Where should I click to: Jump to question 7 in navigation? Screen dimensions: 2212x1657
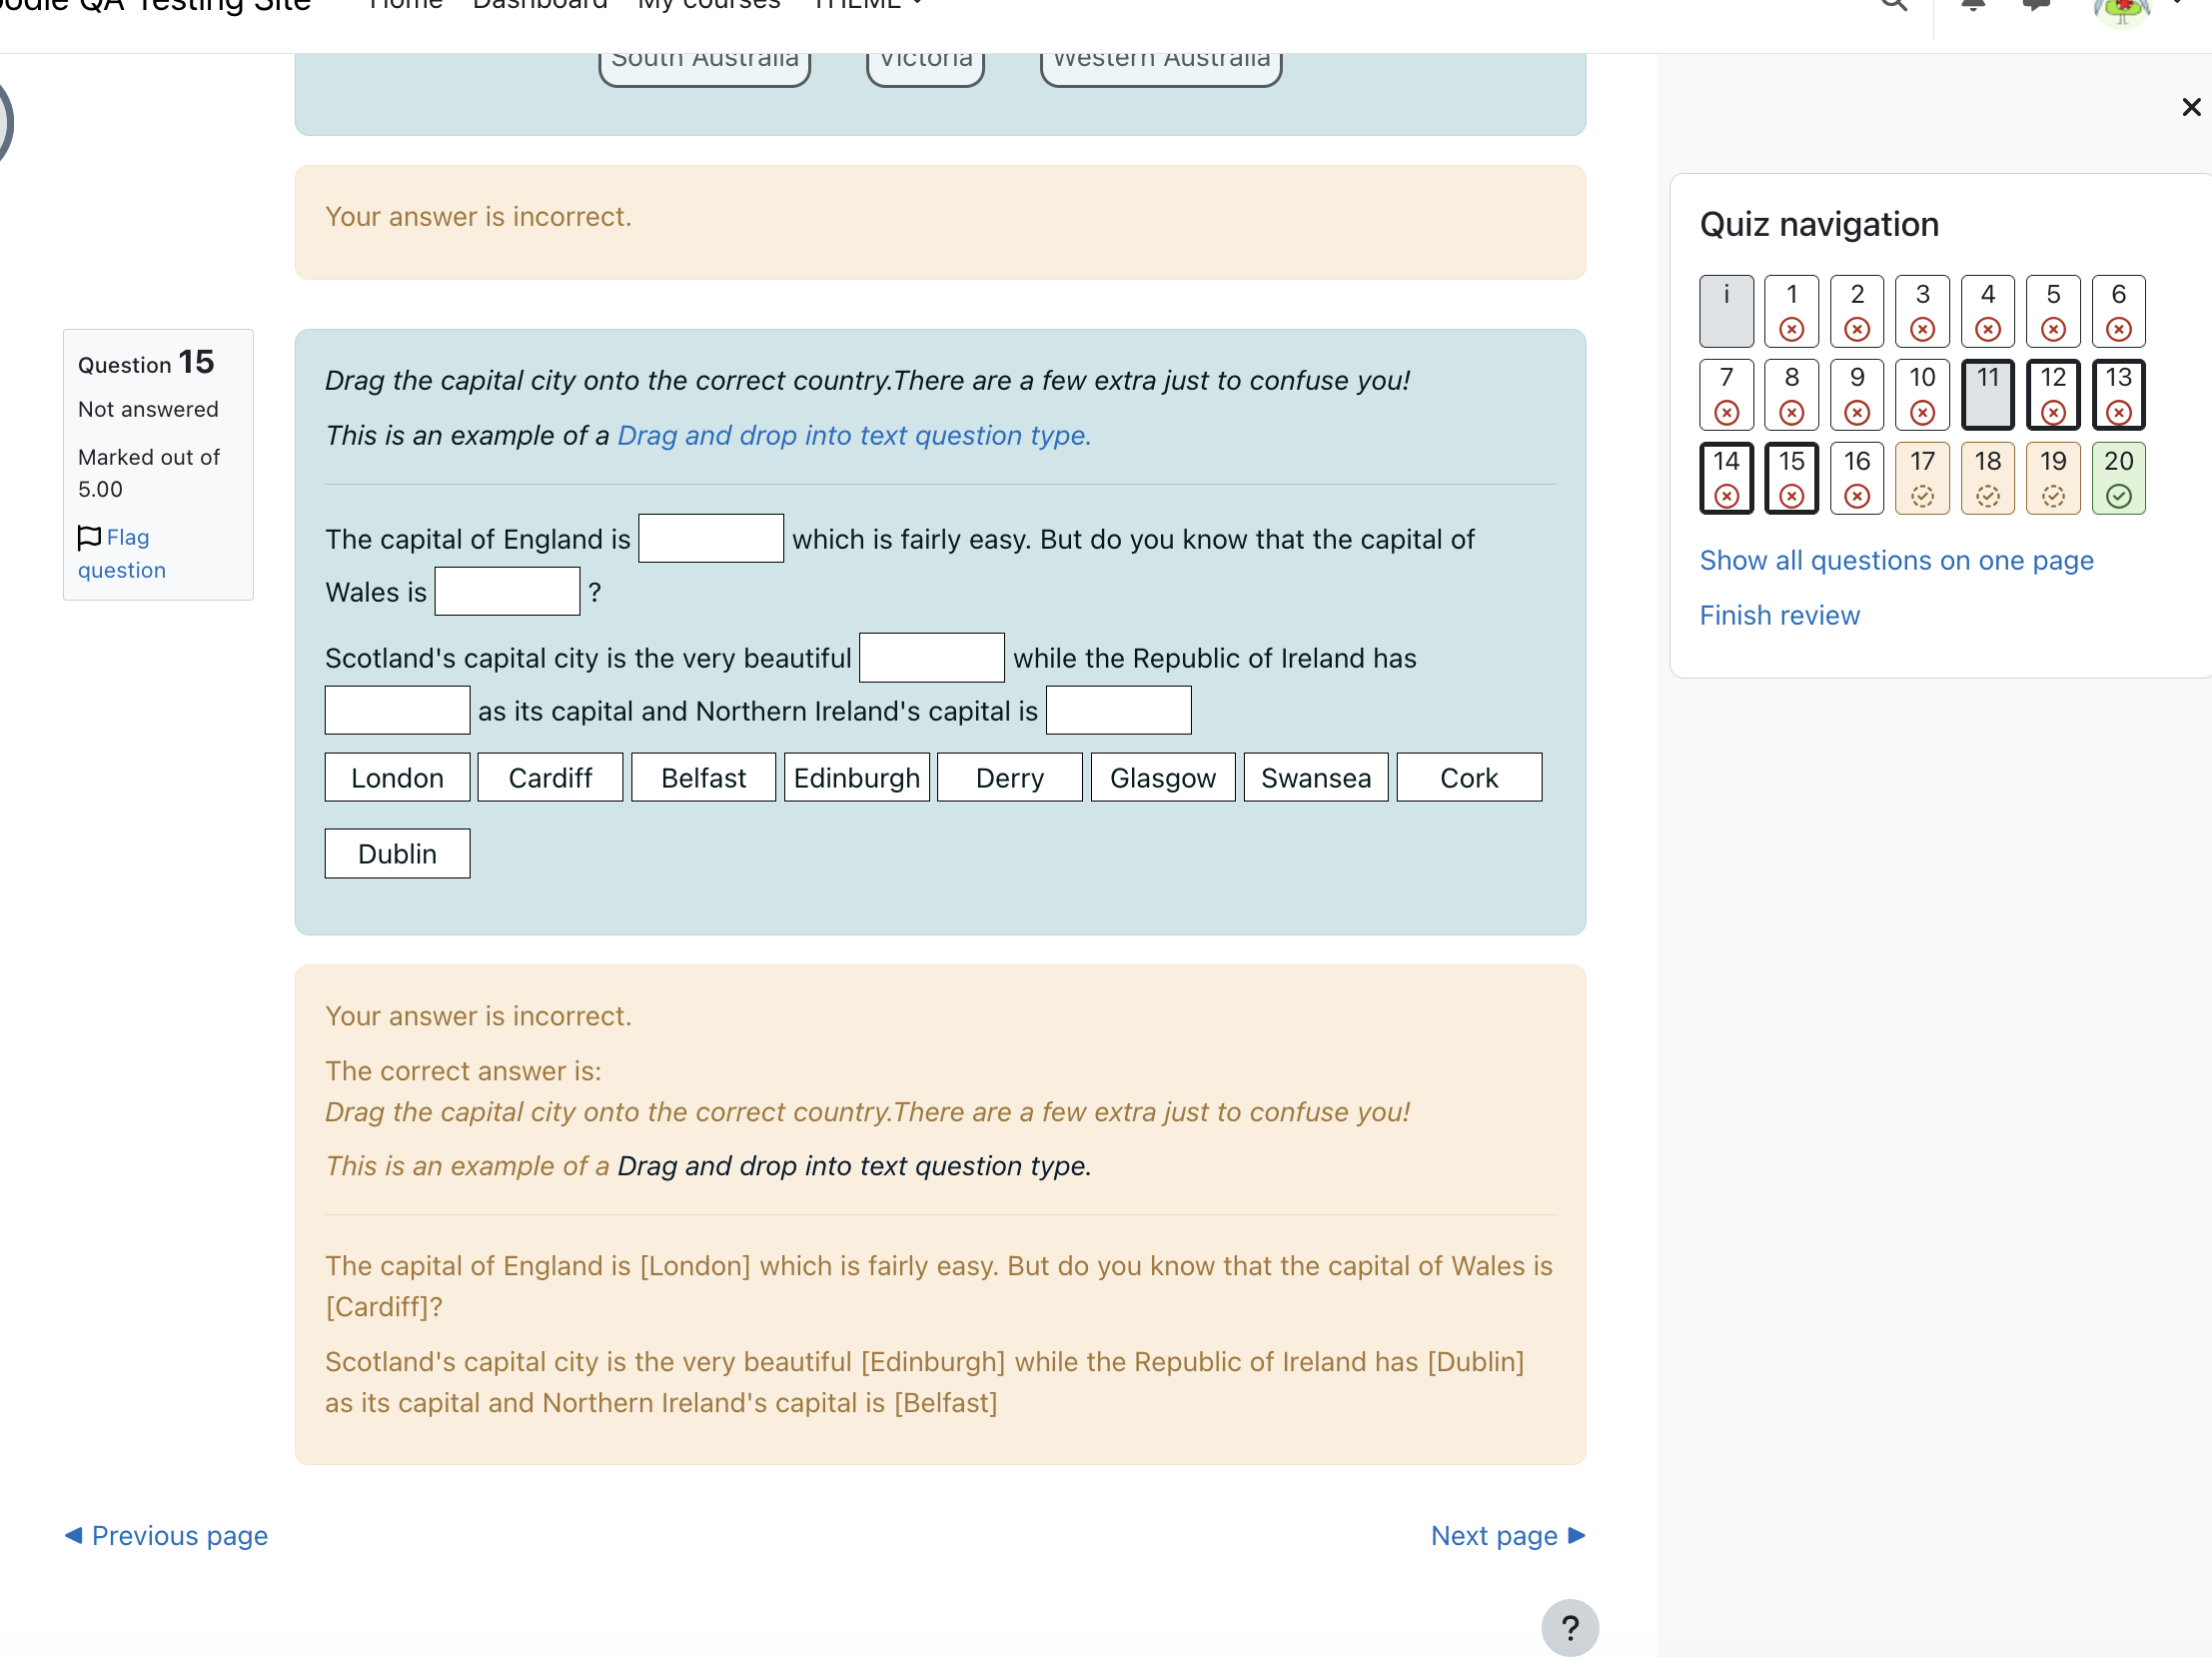coord(1726,394)
